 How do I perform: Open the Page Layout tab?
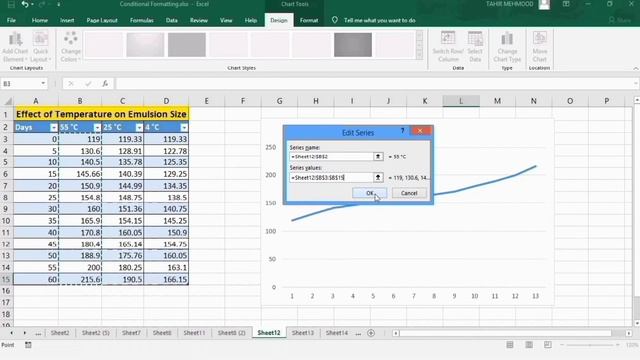click(102, 20)
